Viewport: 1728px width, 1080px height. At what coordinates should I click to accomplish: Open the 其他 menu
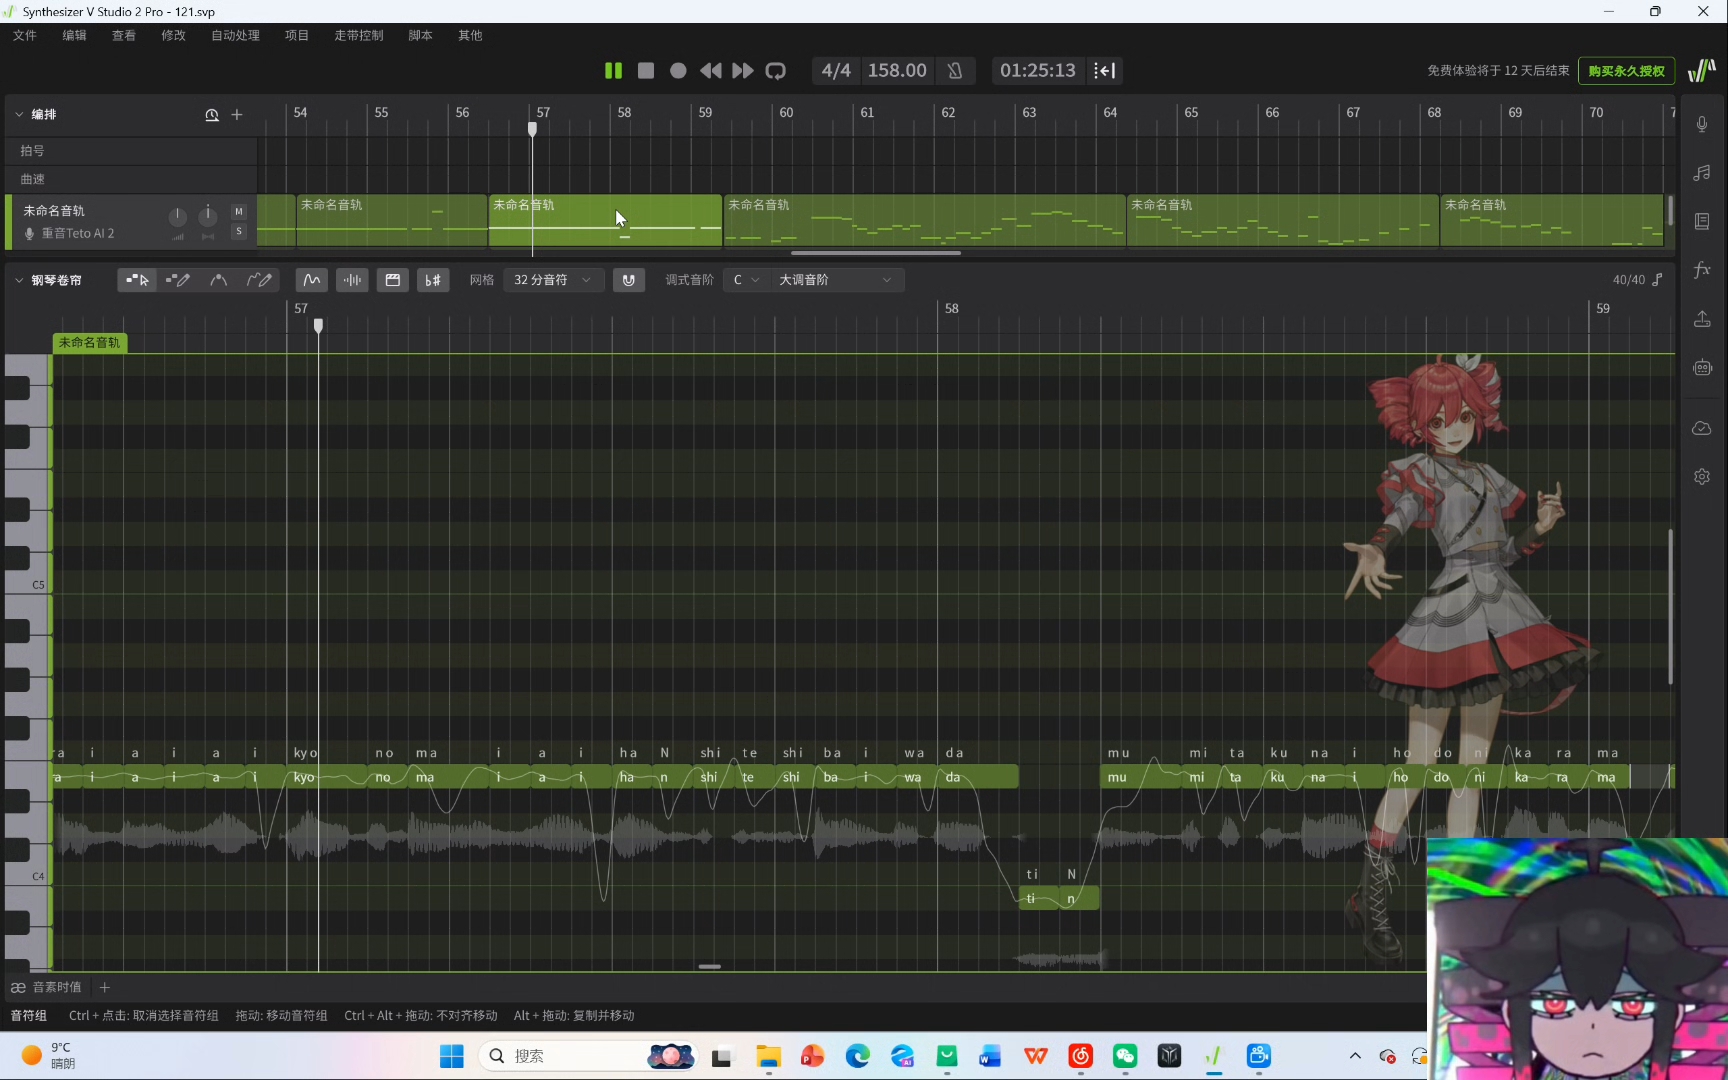point(470,35)
